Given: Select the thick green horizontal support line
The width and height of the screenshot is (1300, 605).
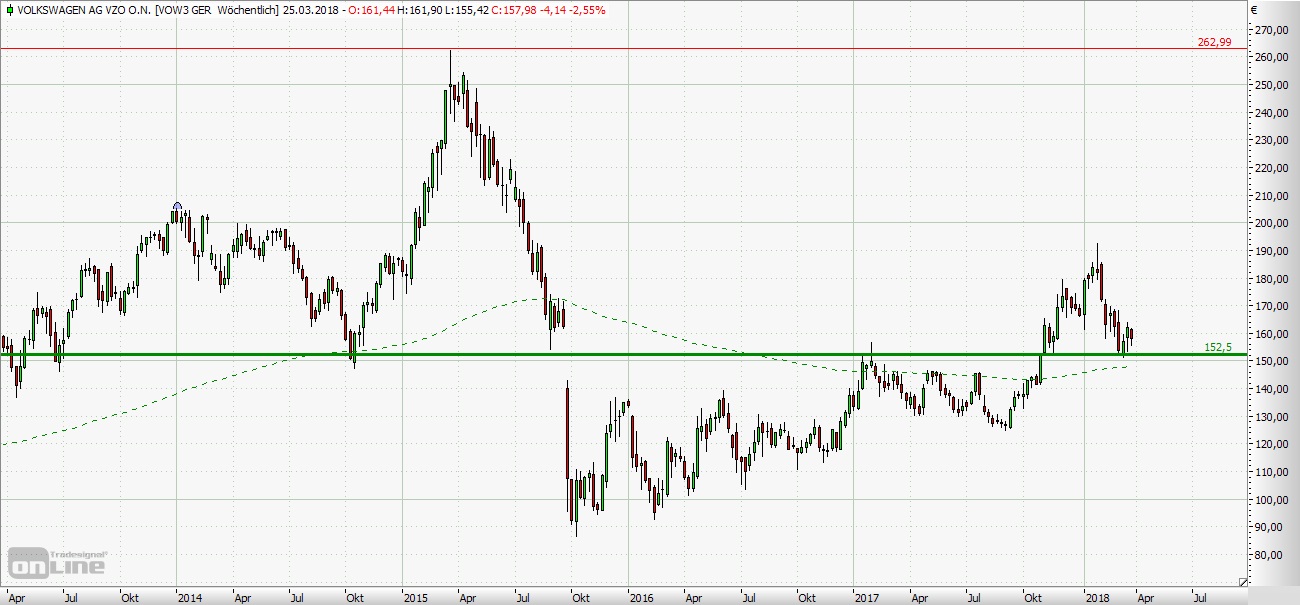Looking at the screenshot, I should coord(700,354).
